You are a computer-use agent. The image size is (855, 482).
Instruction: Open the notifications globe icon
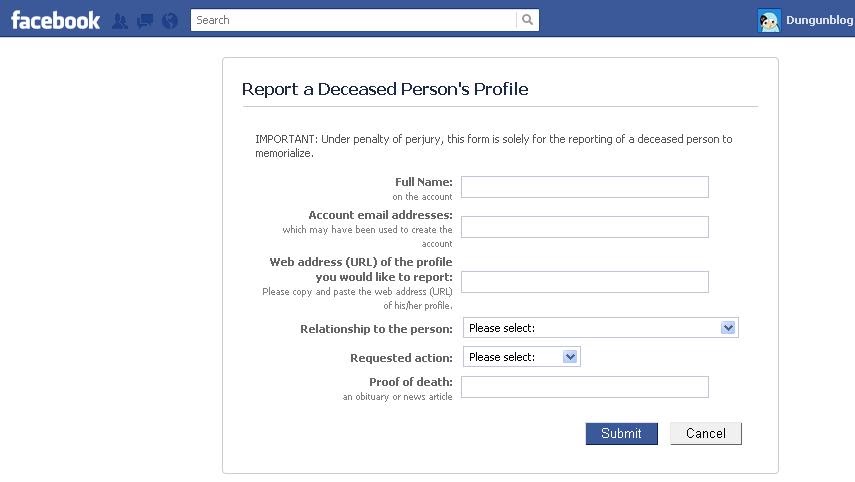pos(170,21)
